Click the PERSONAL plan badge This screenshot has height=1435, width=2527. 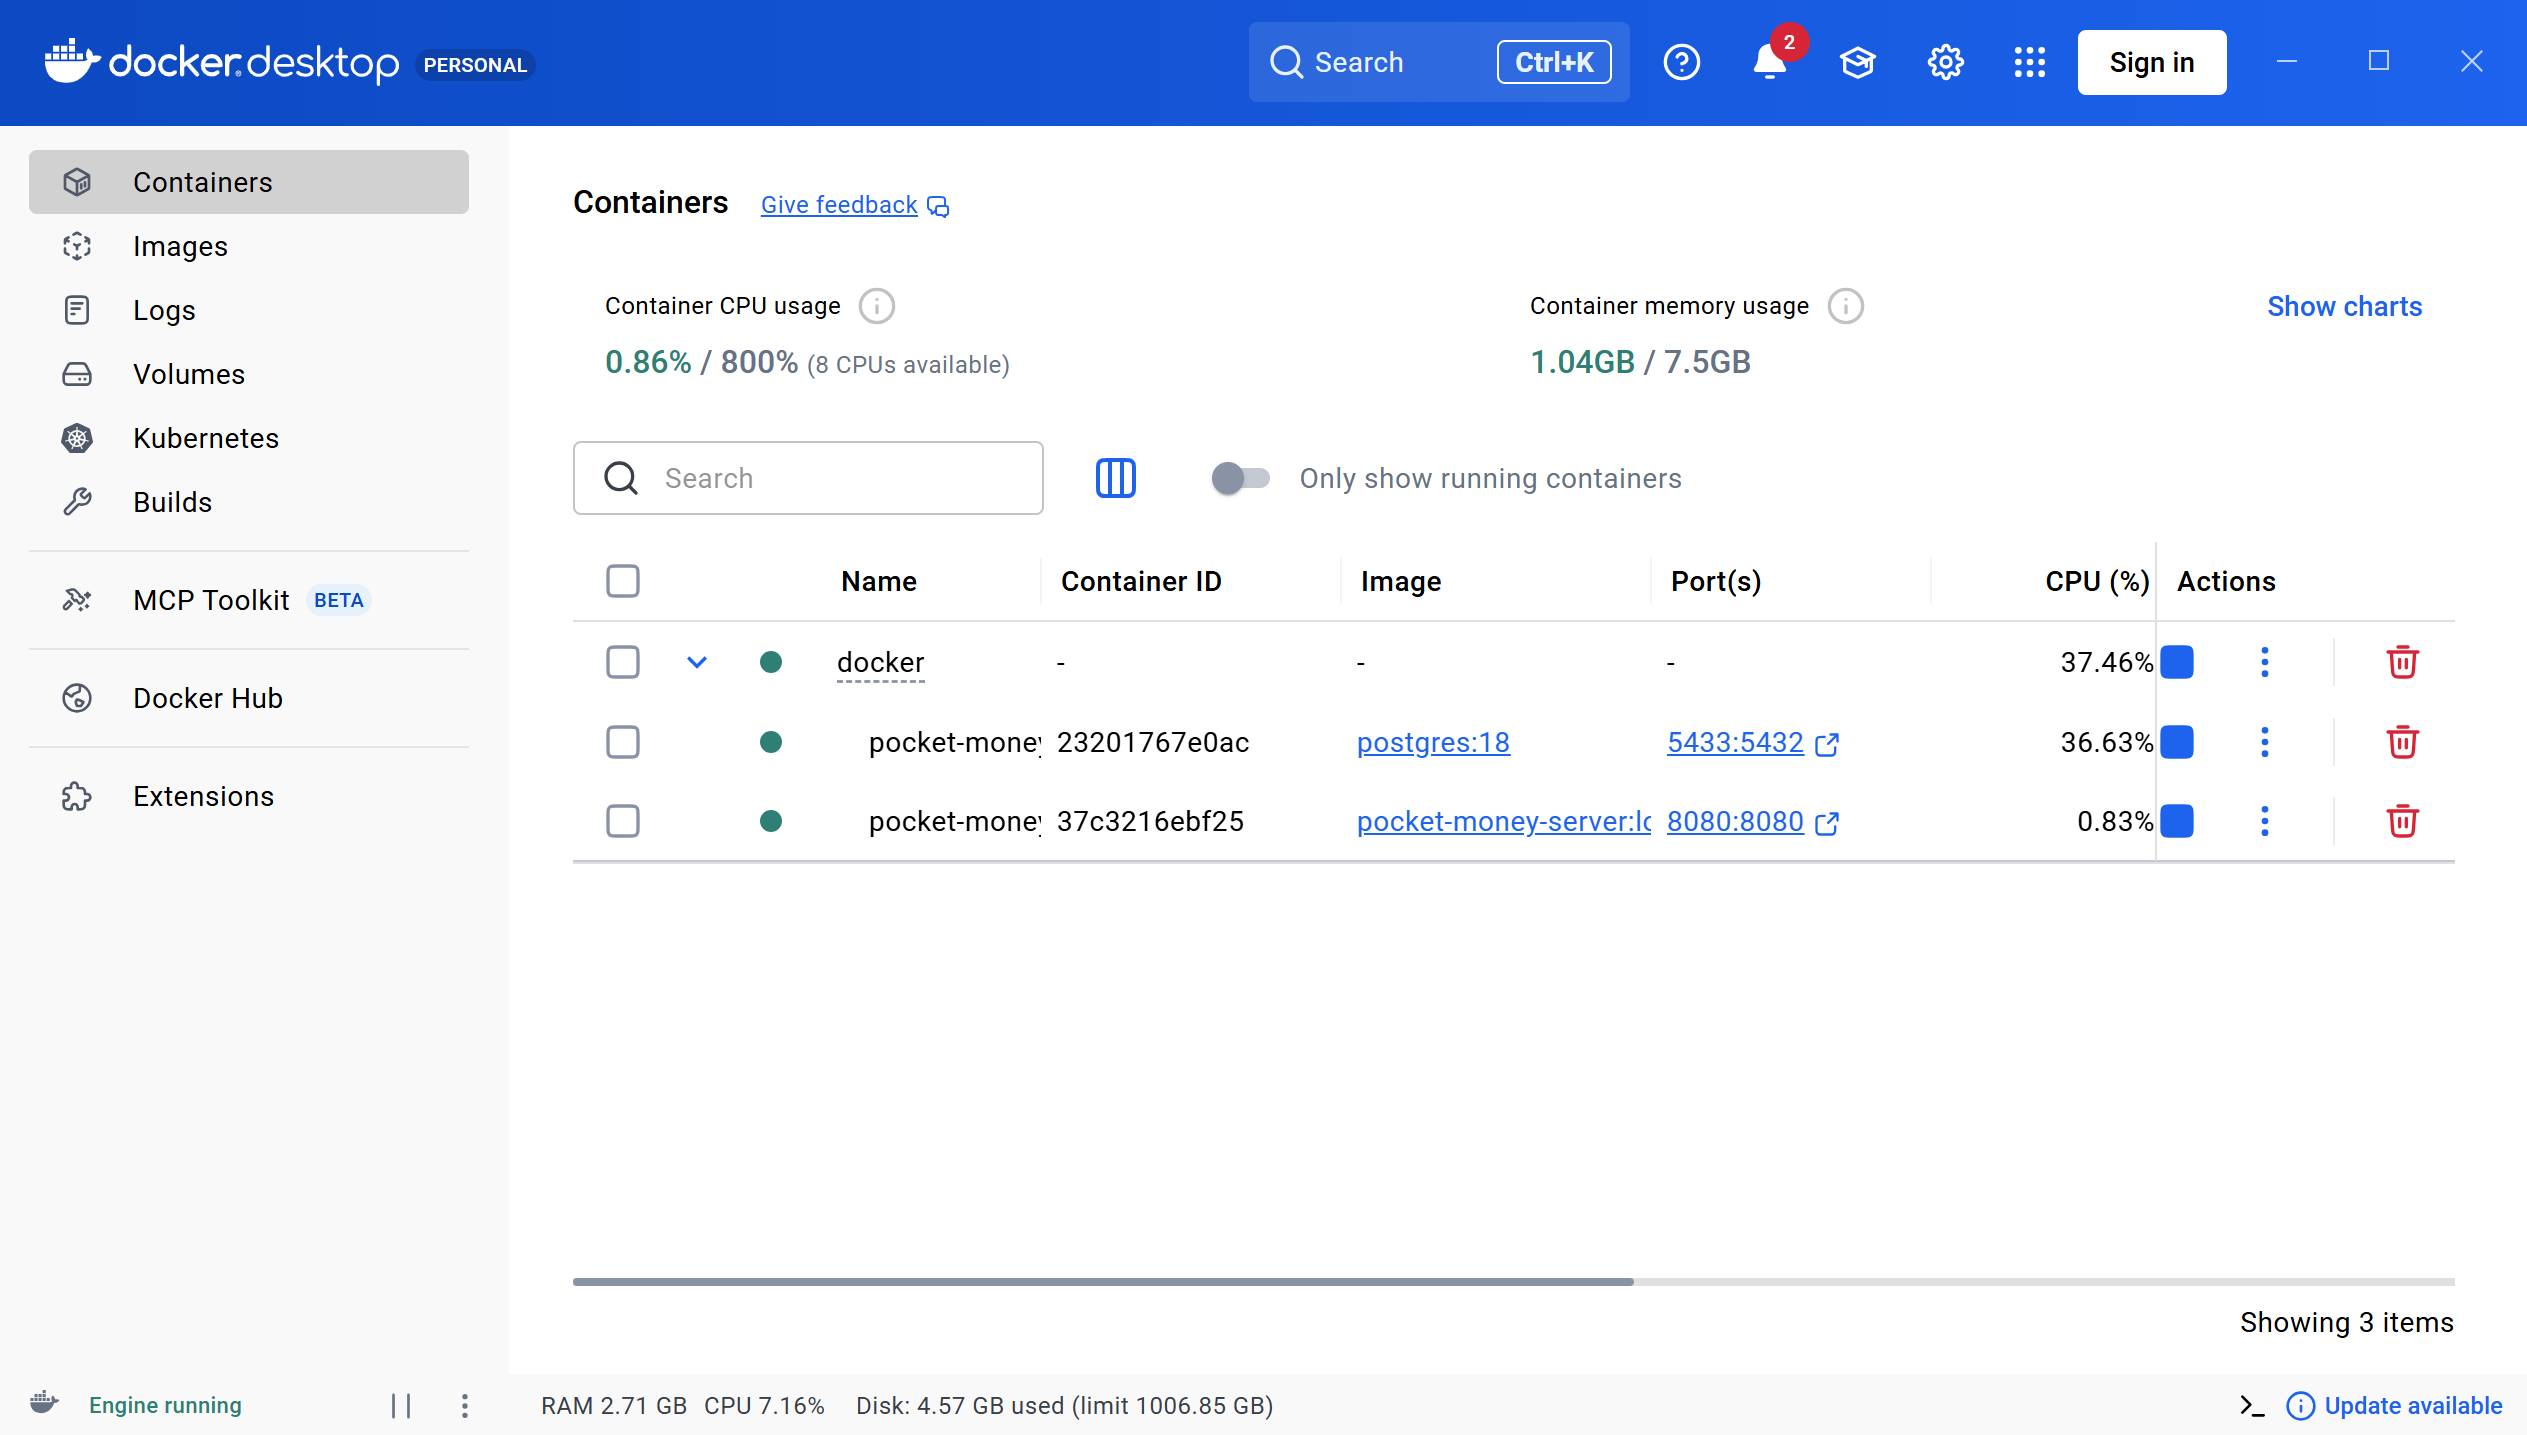pos(475,65)
